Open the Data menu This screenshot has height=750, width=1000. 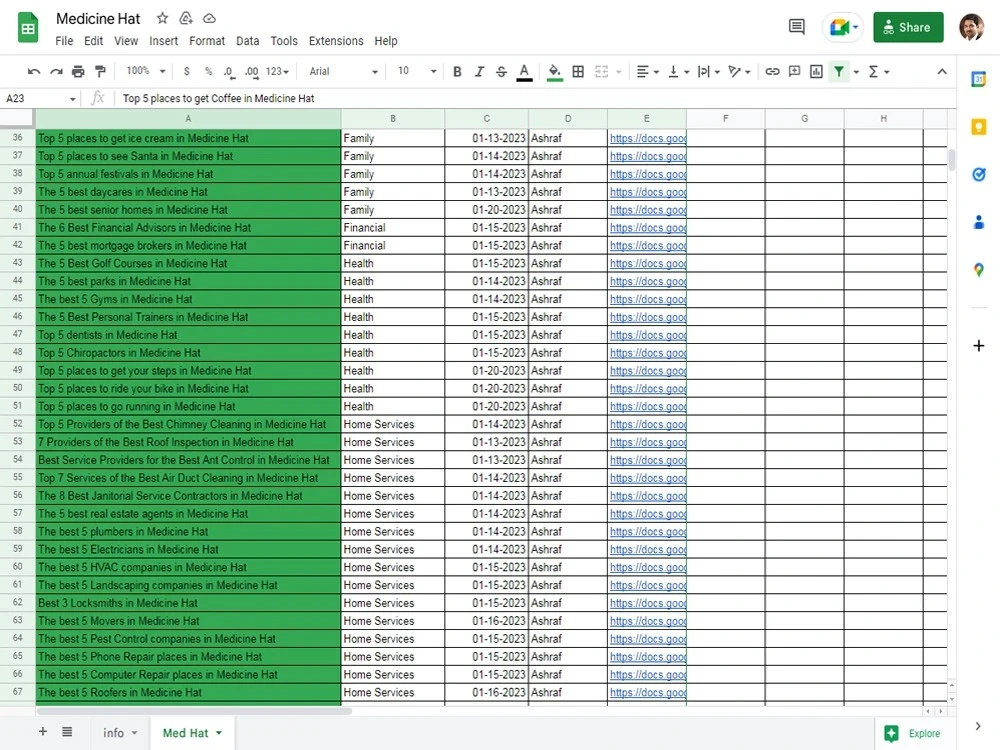click(247, 41)
